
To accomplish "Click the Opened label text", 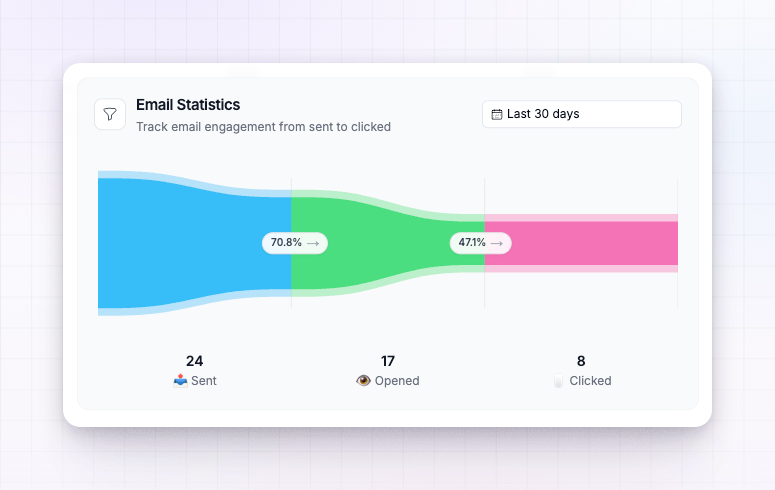I will (x=397, y=381).
